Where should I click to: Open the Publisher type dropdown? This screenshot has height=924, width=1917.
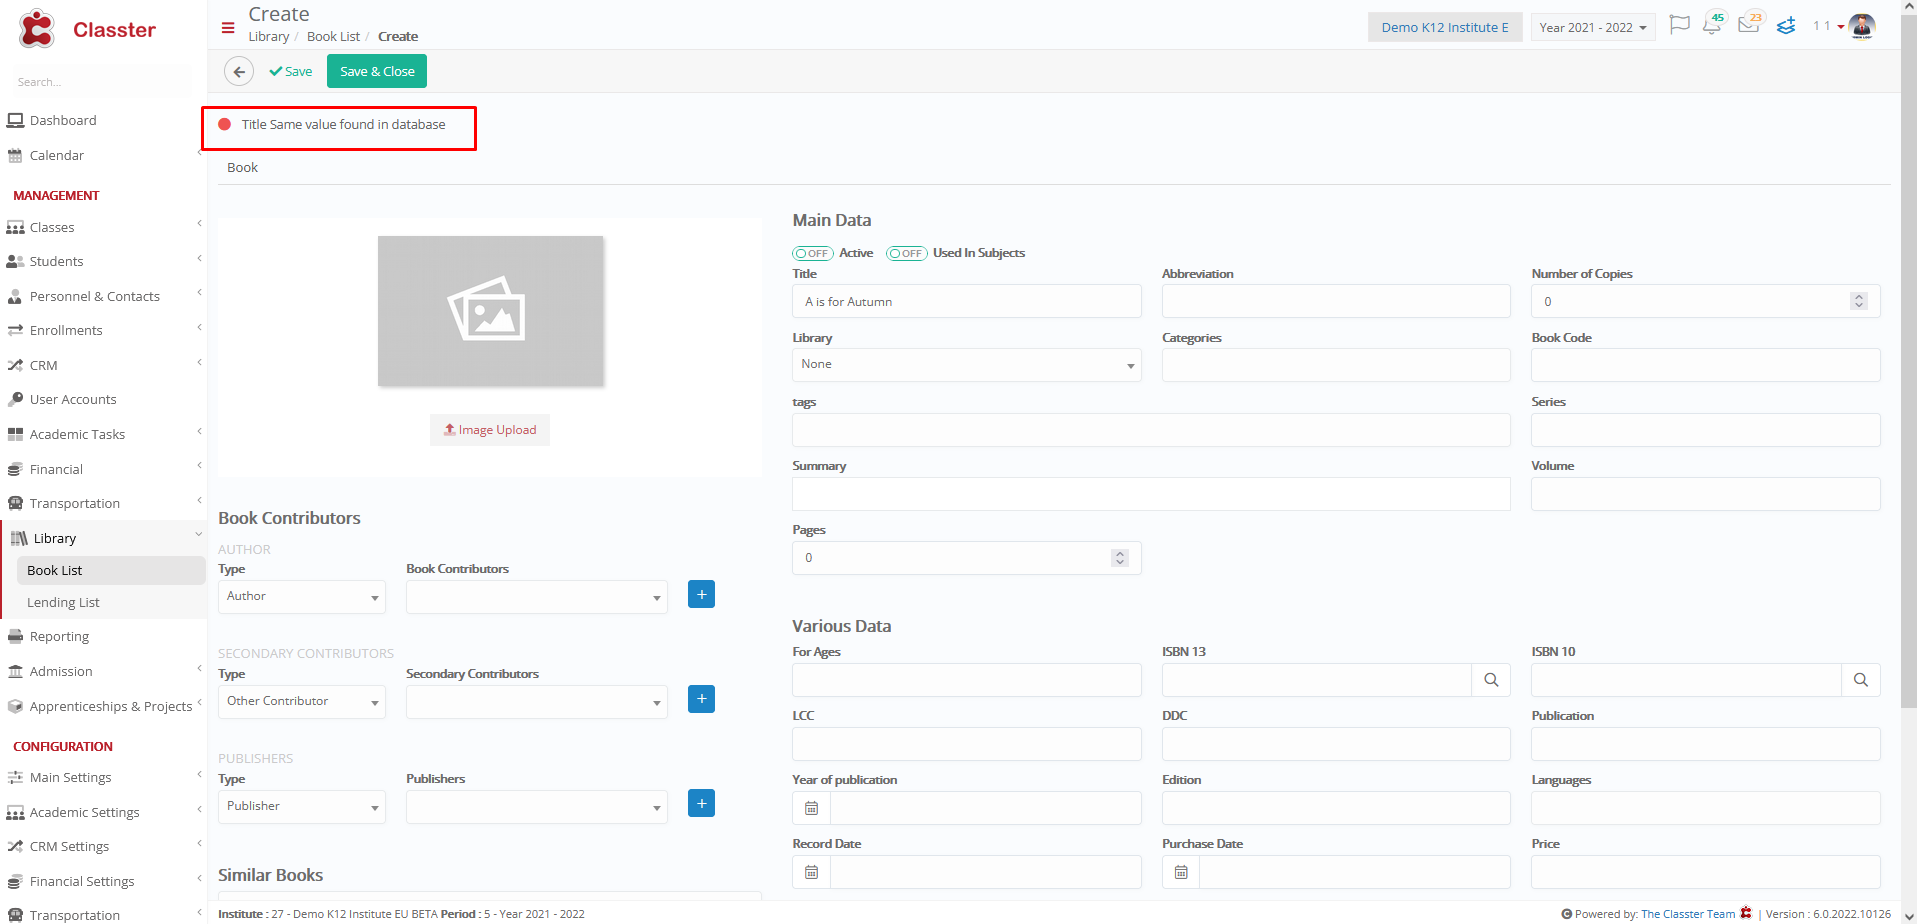(x=301, y=807)
